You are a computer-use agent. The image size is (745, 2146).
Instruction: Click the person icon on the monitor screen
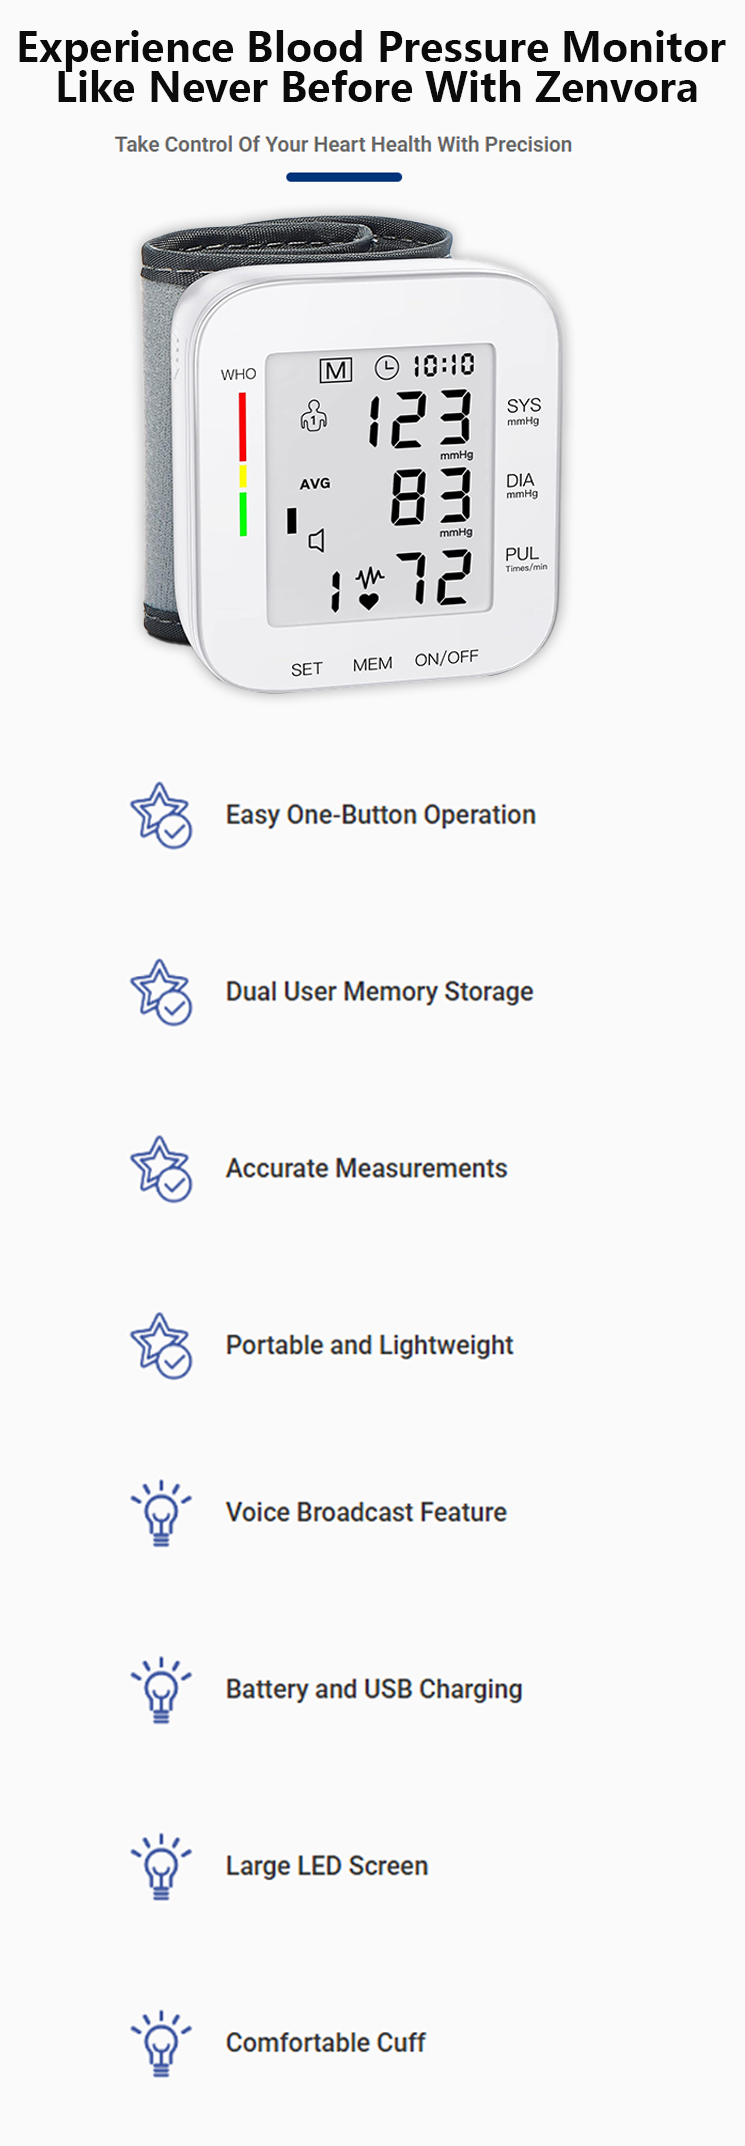314,416
